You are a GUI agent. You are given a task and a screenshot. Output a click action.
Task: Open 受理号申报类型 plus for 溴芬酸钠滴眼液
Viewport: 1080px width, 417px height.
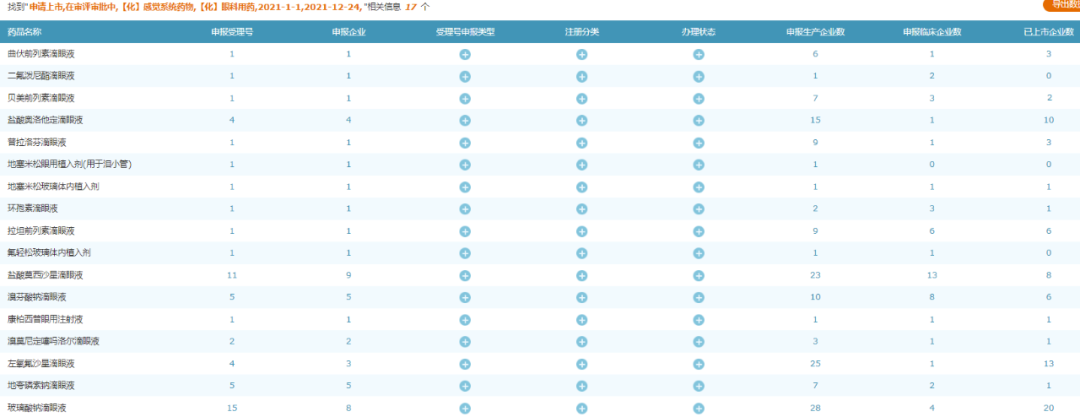pyautogui.click(x=465, y=298)
